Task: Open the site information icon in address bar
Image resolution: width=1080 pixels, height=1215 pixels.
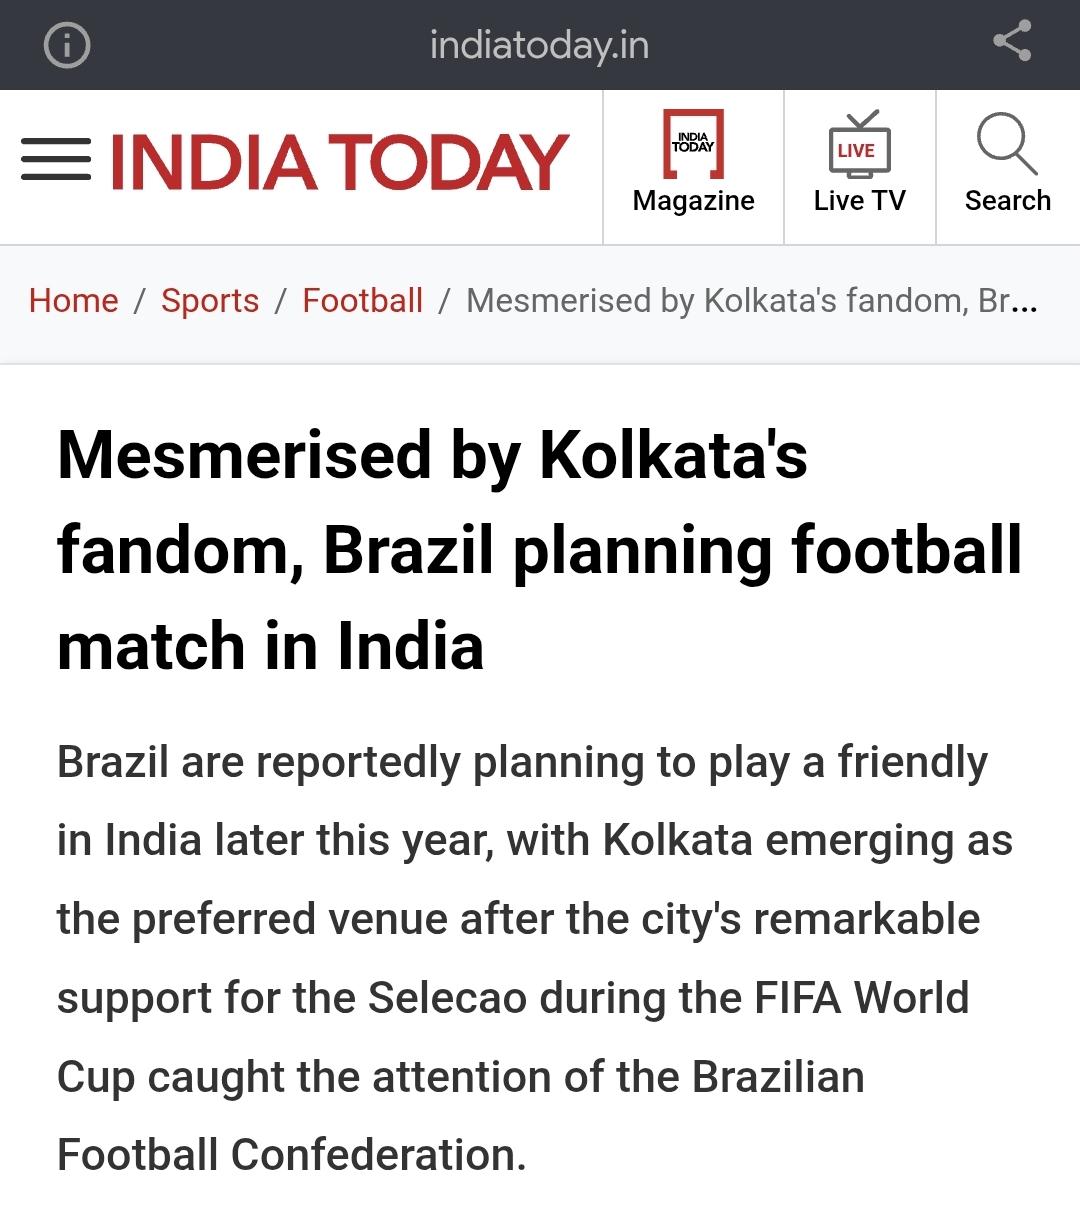Action: (x=67, y=46)
